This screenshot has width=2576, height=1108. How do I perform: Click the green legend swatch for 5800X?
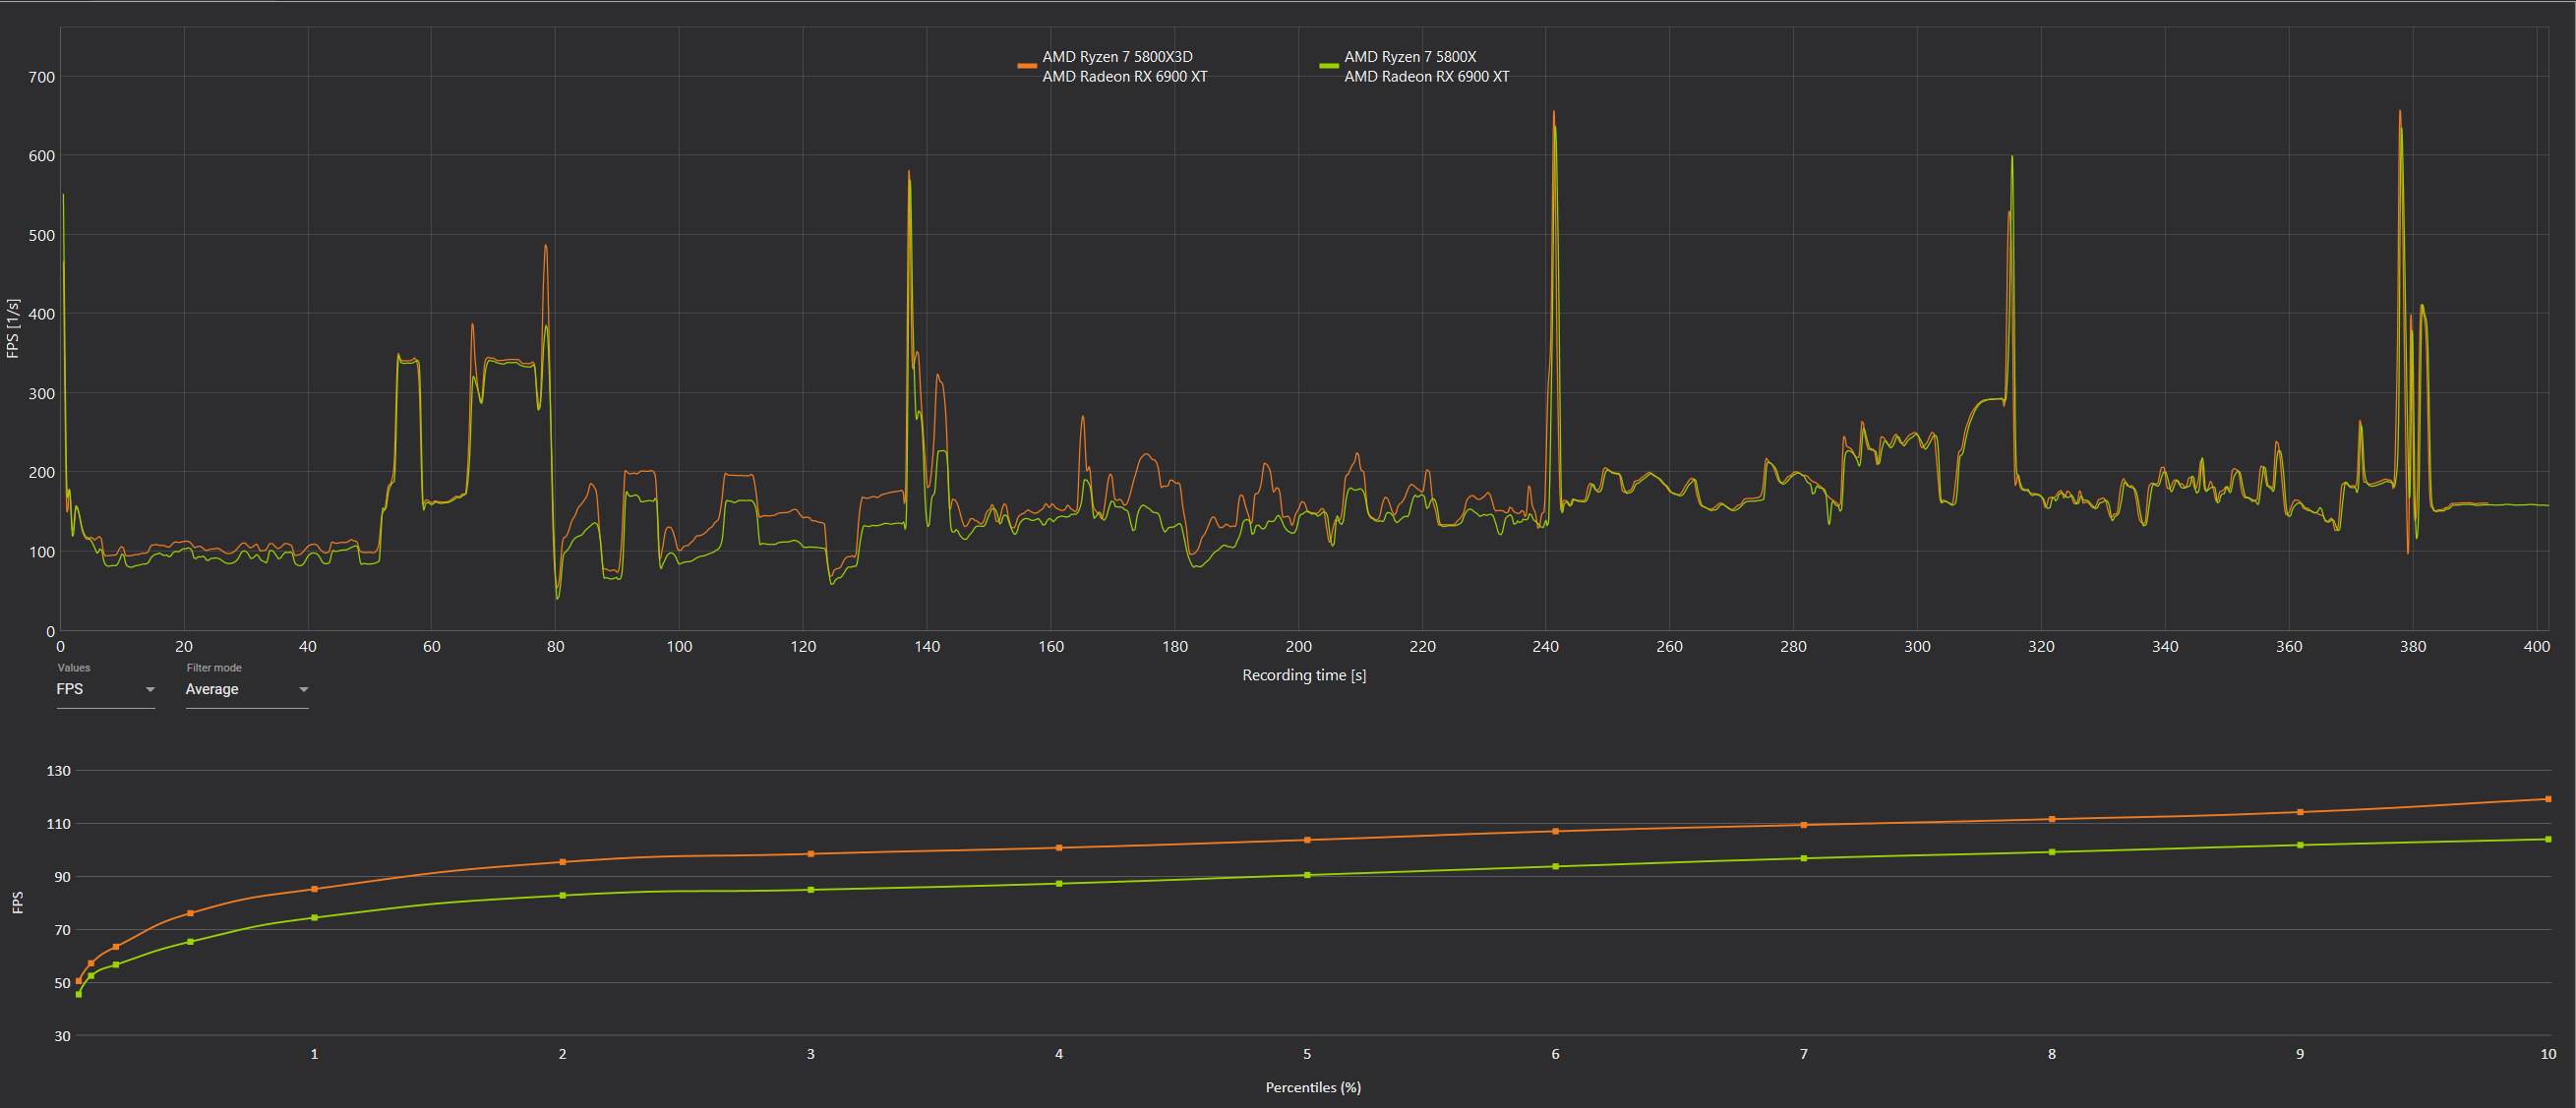(x=1328, y=66)
